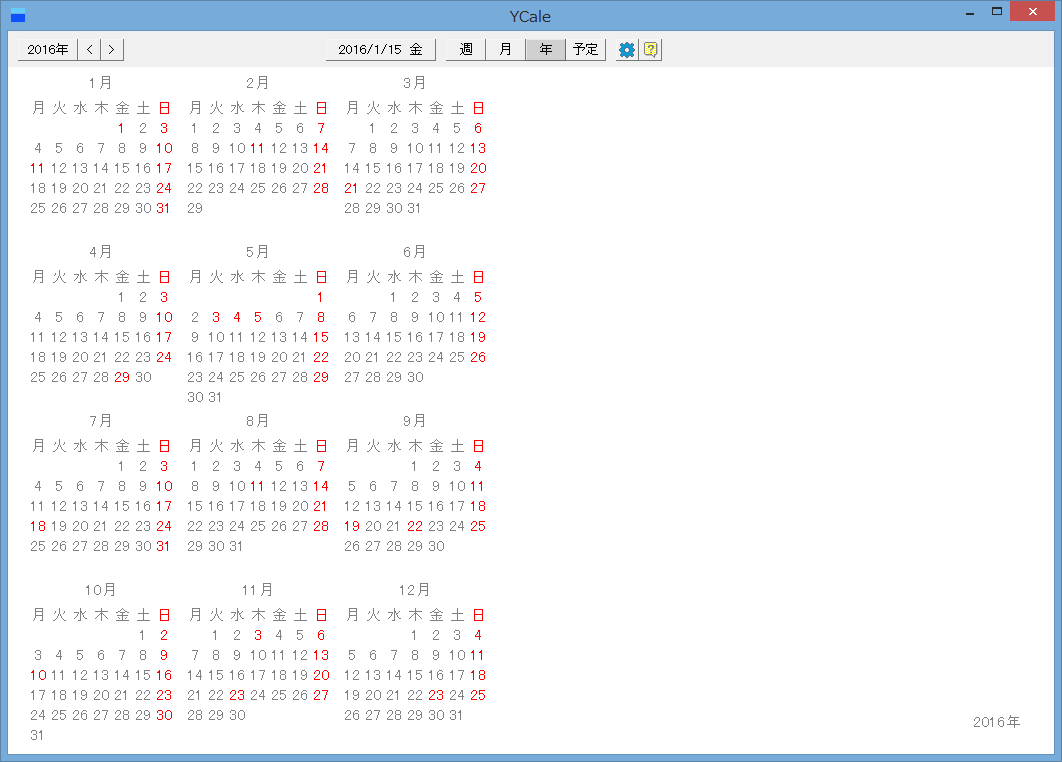Select June 30 date

point(415,377)
